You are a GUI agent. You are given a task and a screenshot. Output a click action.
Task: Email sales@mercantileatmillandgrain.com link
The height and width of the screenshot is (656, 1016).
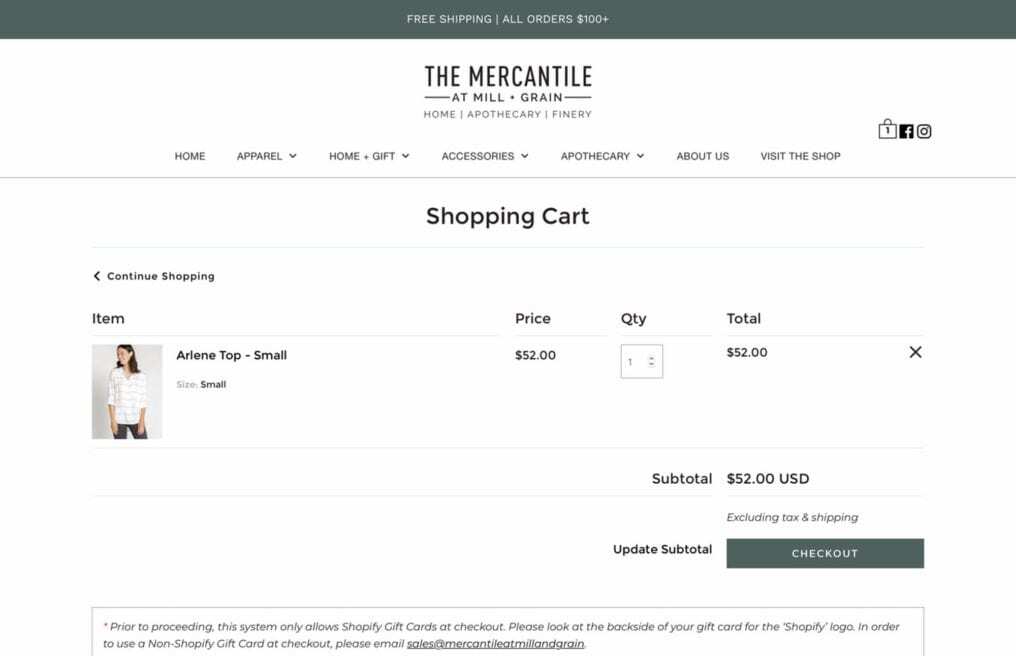pos(495,644)
